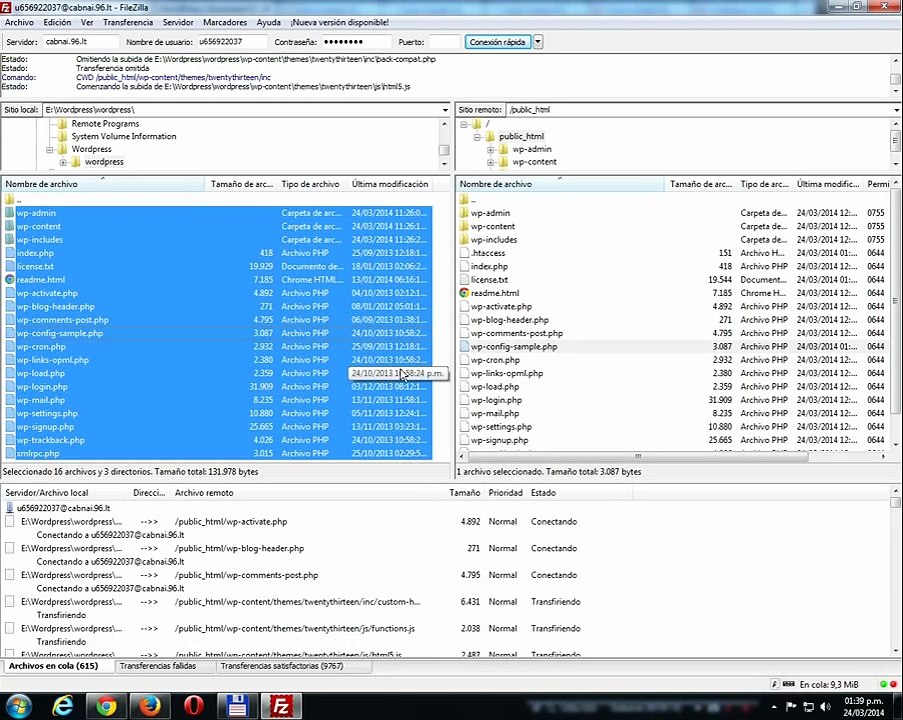
Task: Collapse the public_html node in remote tree
Action: click(x=477, y=137)
